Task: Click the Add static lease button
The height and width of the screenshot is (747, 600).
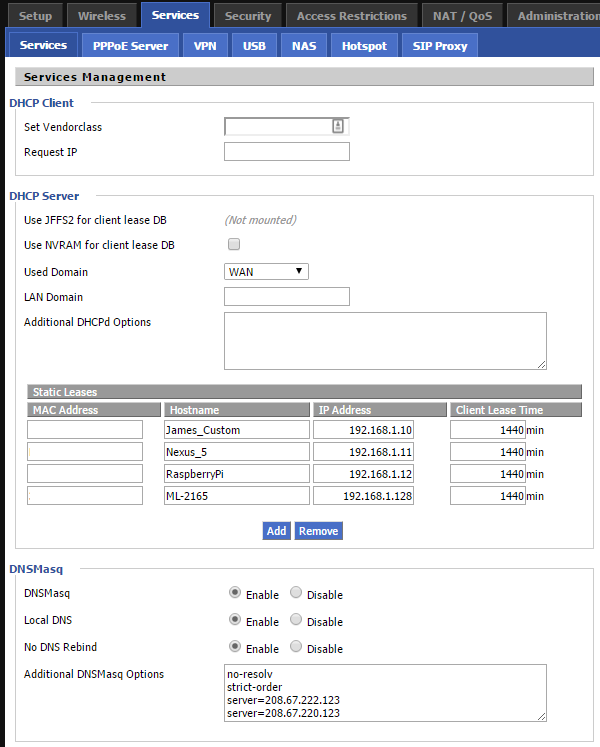Action: tap(276, 531)
